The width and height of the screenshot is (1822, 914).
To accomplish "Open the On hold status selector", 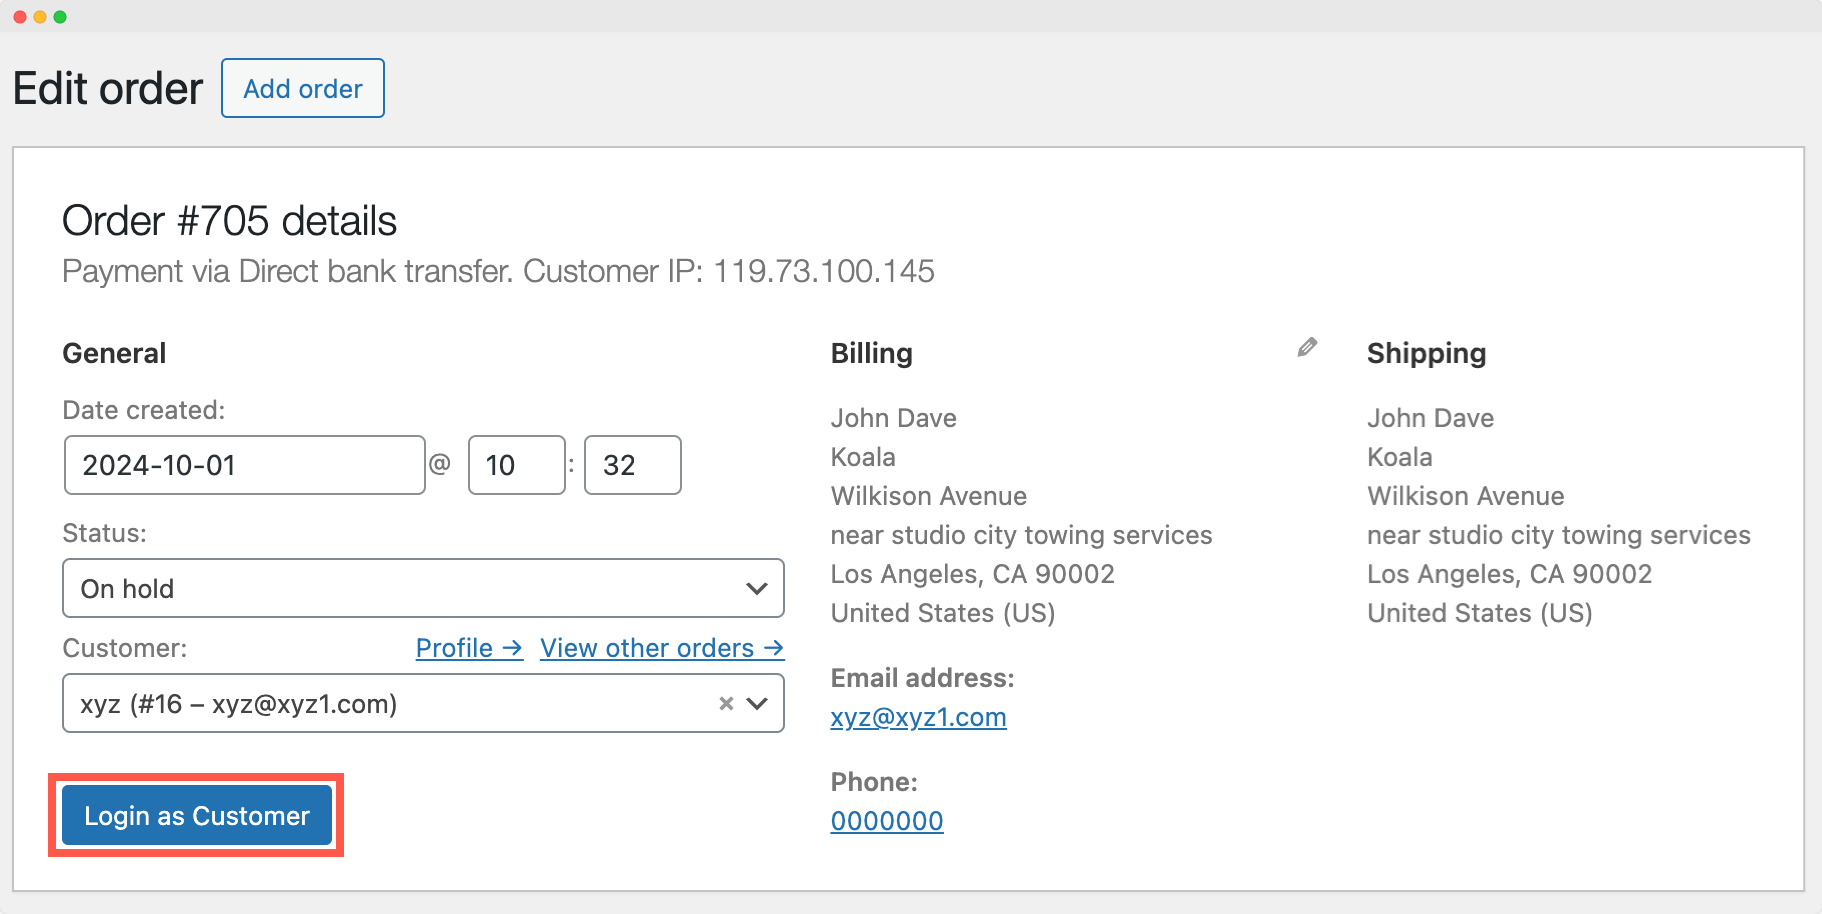I will point(420,589).
